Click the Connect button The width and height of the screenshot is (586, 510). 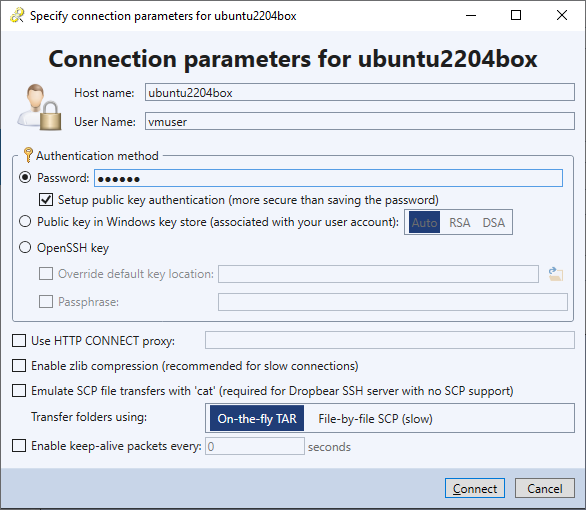pos(475,488)
